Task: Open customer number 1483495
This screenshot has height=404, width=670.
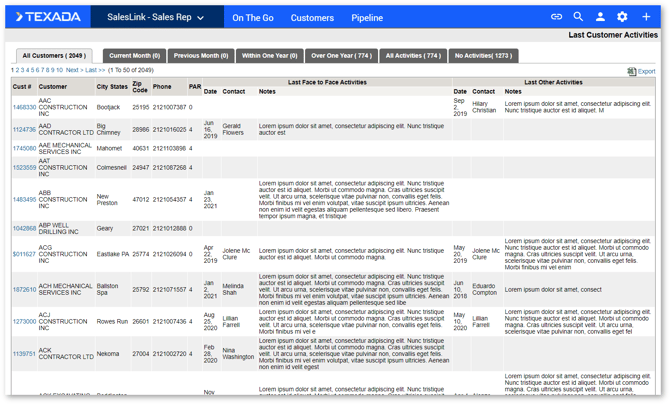Action: 24,199
